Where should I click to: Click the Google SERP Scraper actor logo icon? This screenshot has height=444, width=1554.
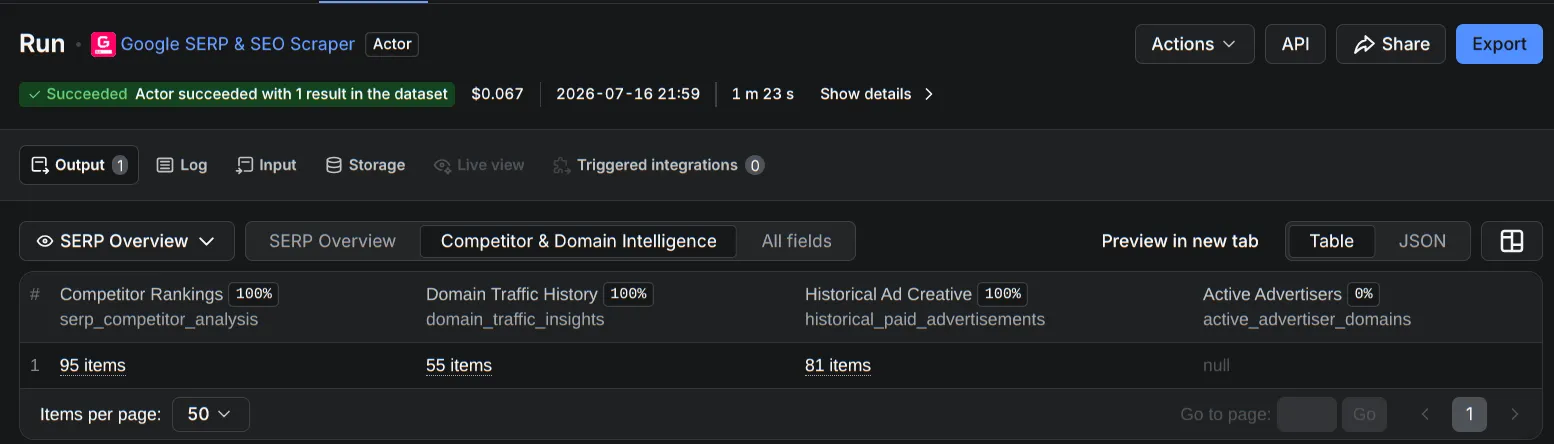(x=103, y=44)
